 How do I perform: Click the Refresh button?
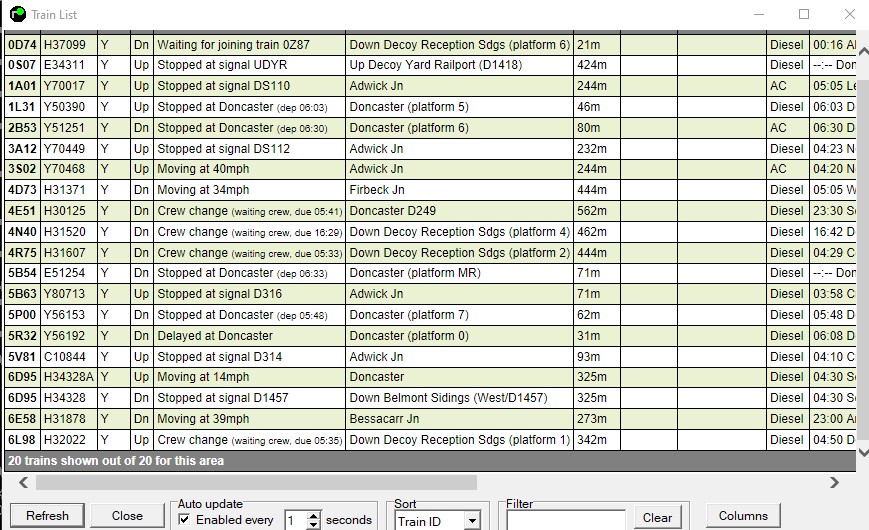47,516
